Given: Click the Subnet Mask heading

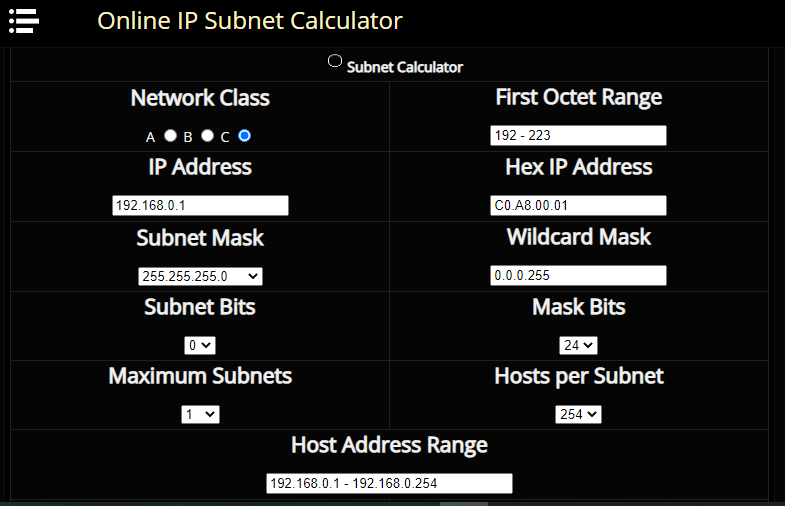Looking at the screenshot, I should (200, 238).
